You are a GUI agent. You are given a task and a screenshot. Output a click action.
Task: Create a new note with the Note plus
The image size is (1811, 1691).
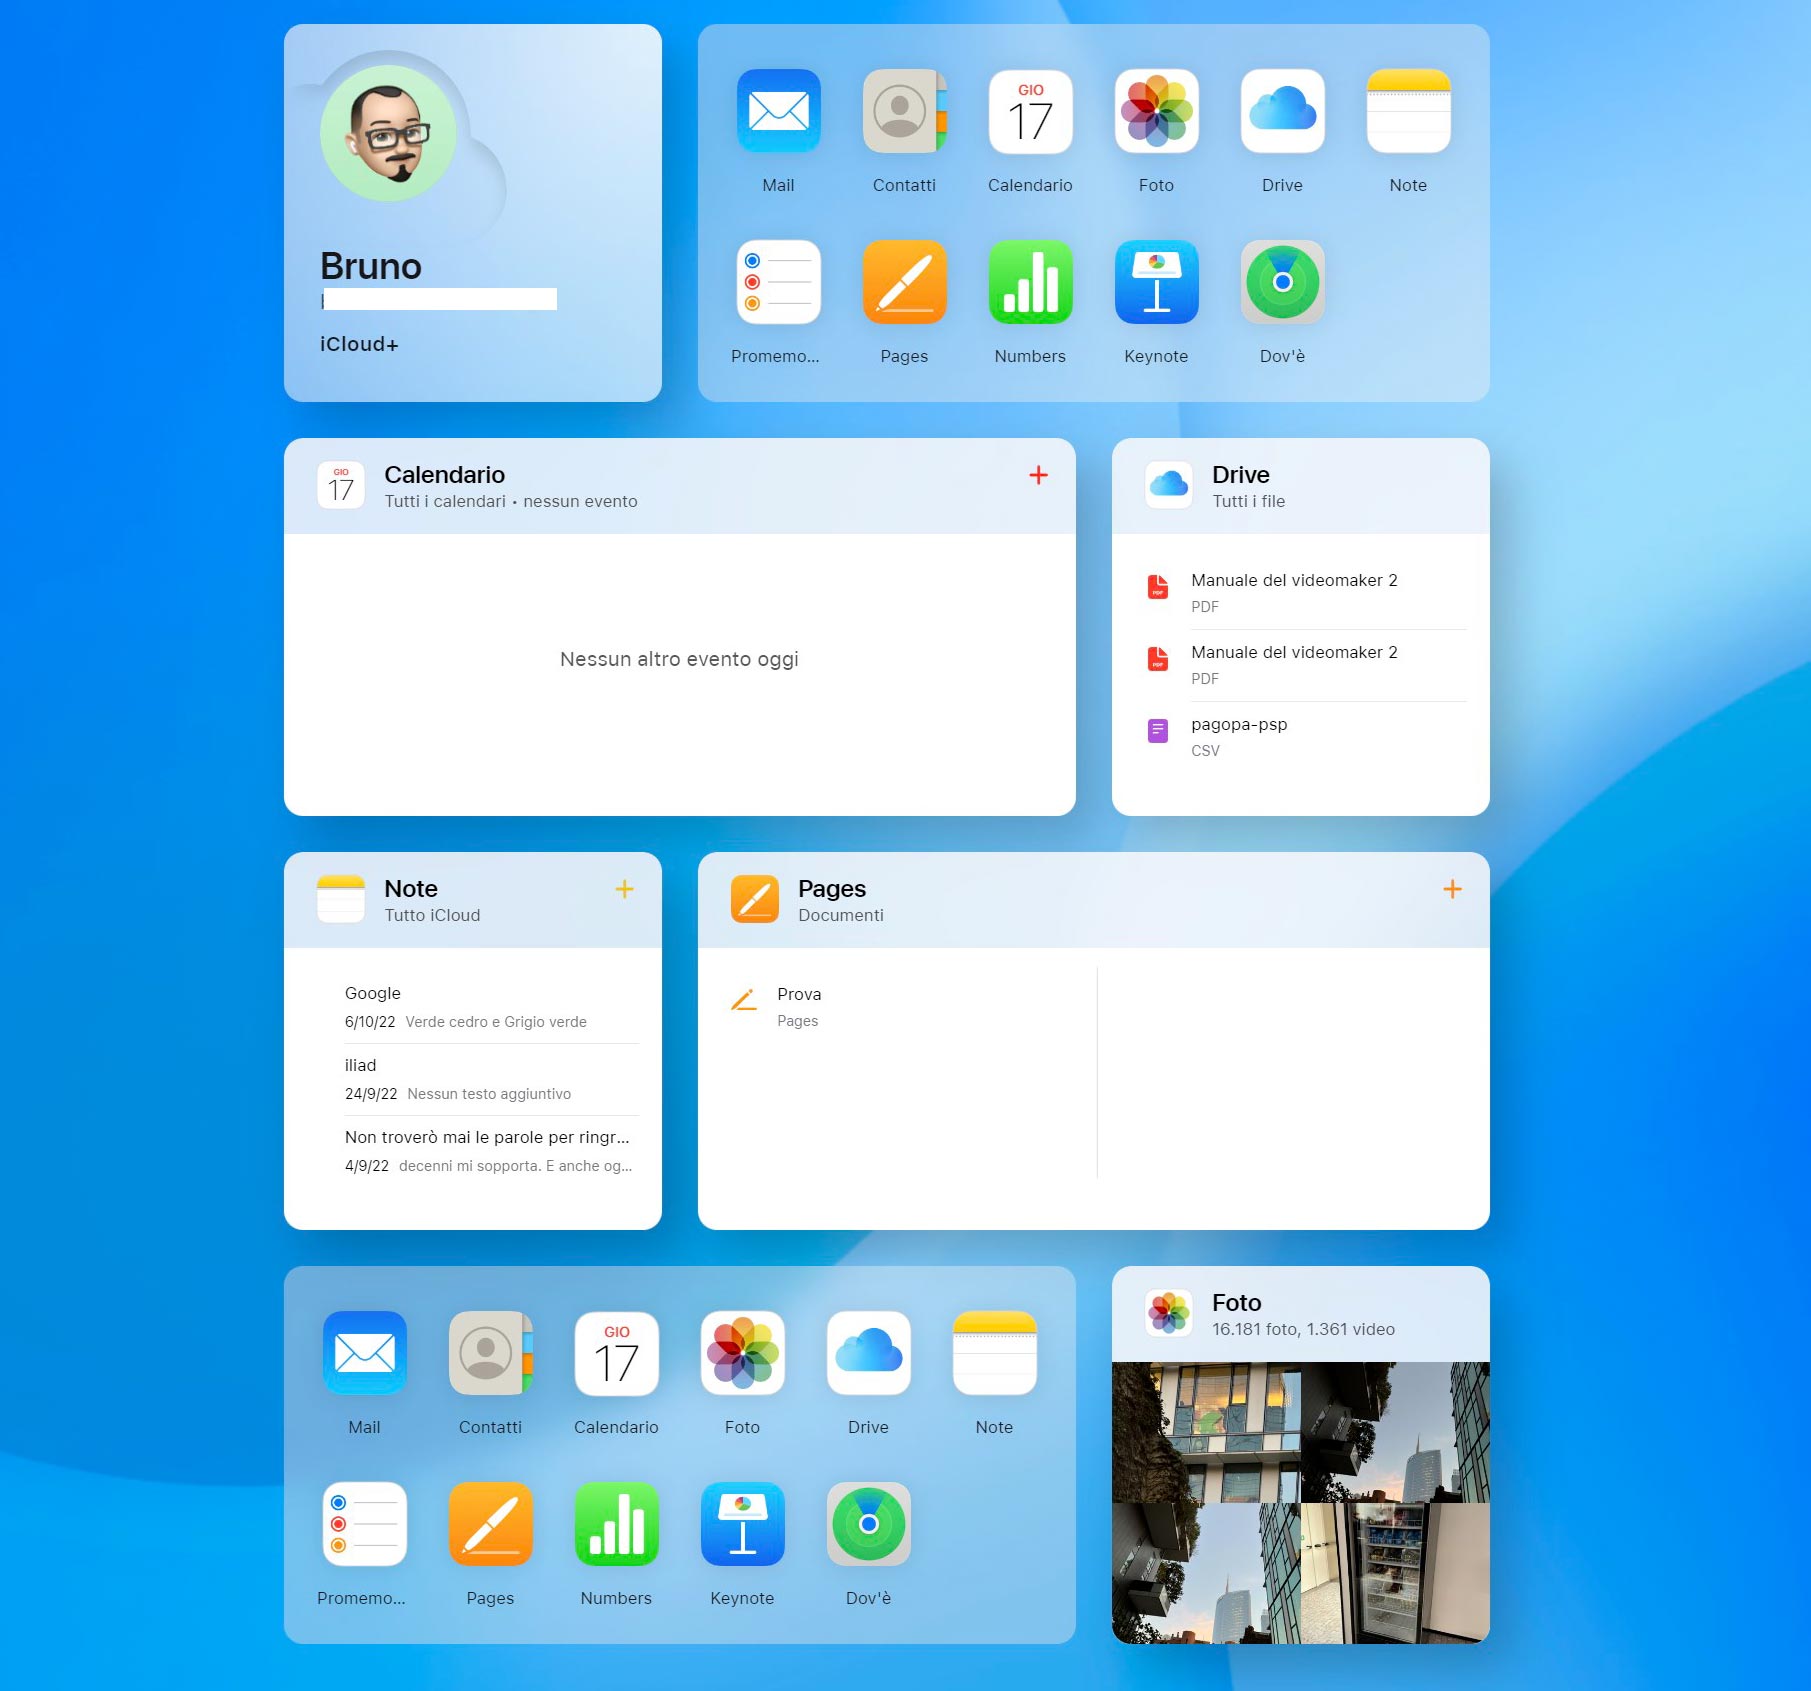tap(624, 889)
